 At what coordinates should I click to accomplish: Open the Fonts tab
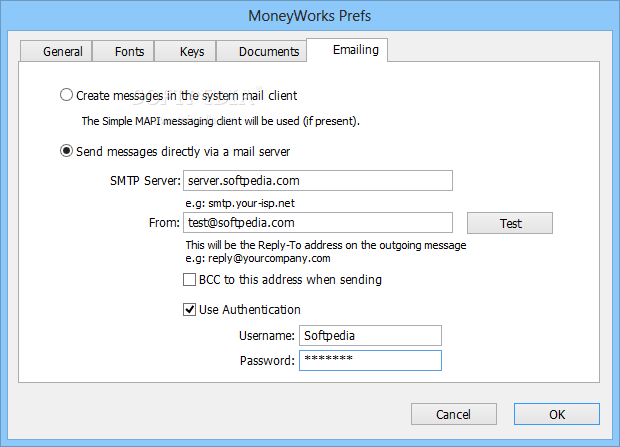click(x=123, y=51)
